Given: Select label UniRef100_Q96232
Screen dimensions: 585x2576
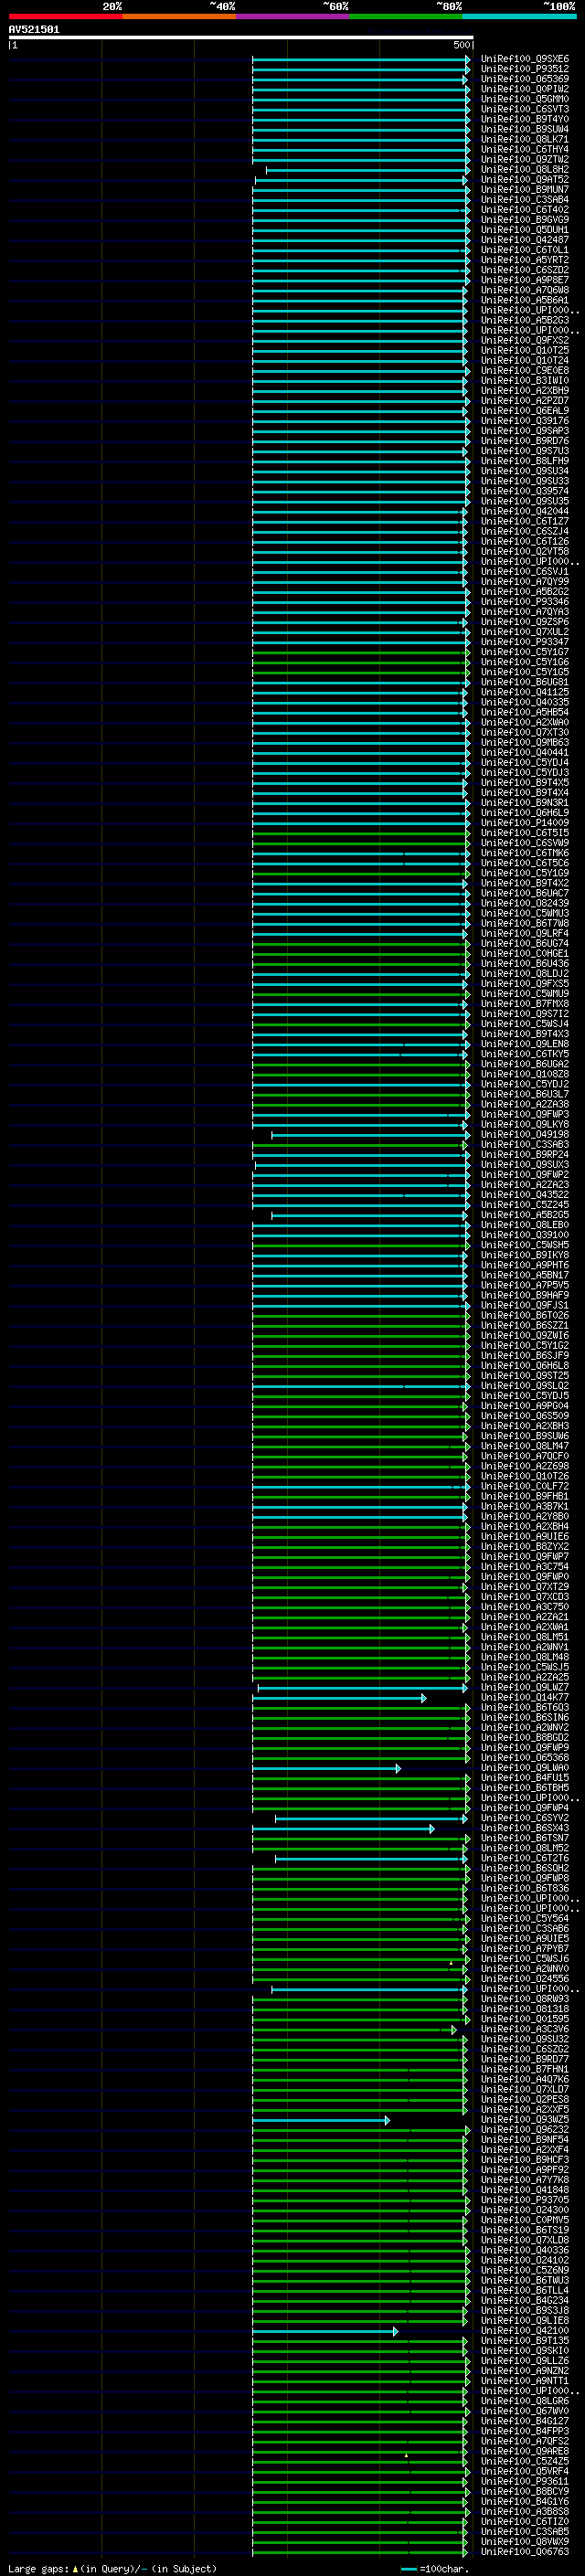Looking at the screenshot, I should tap(525, 2130).
